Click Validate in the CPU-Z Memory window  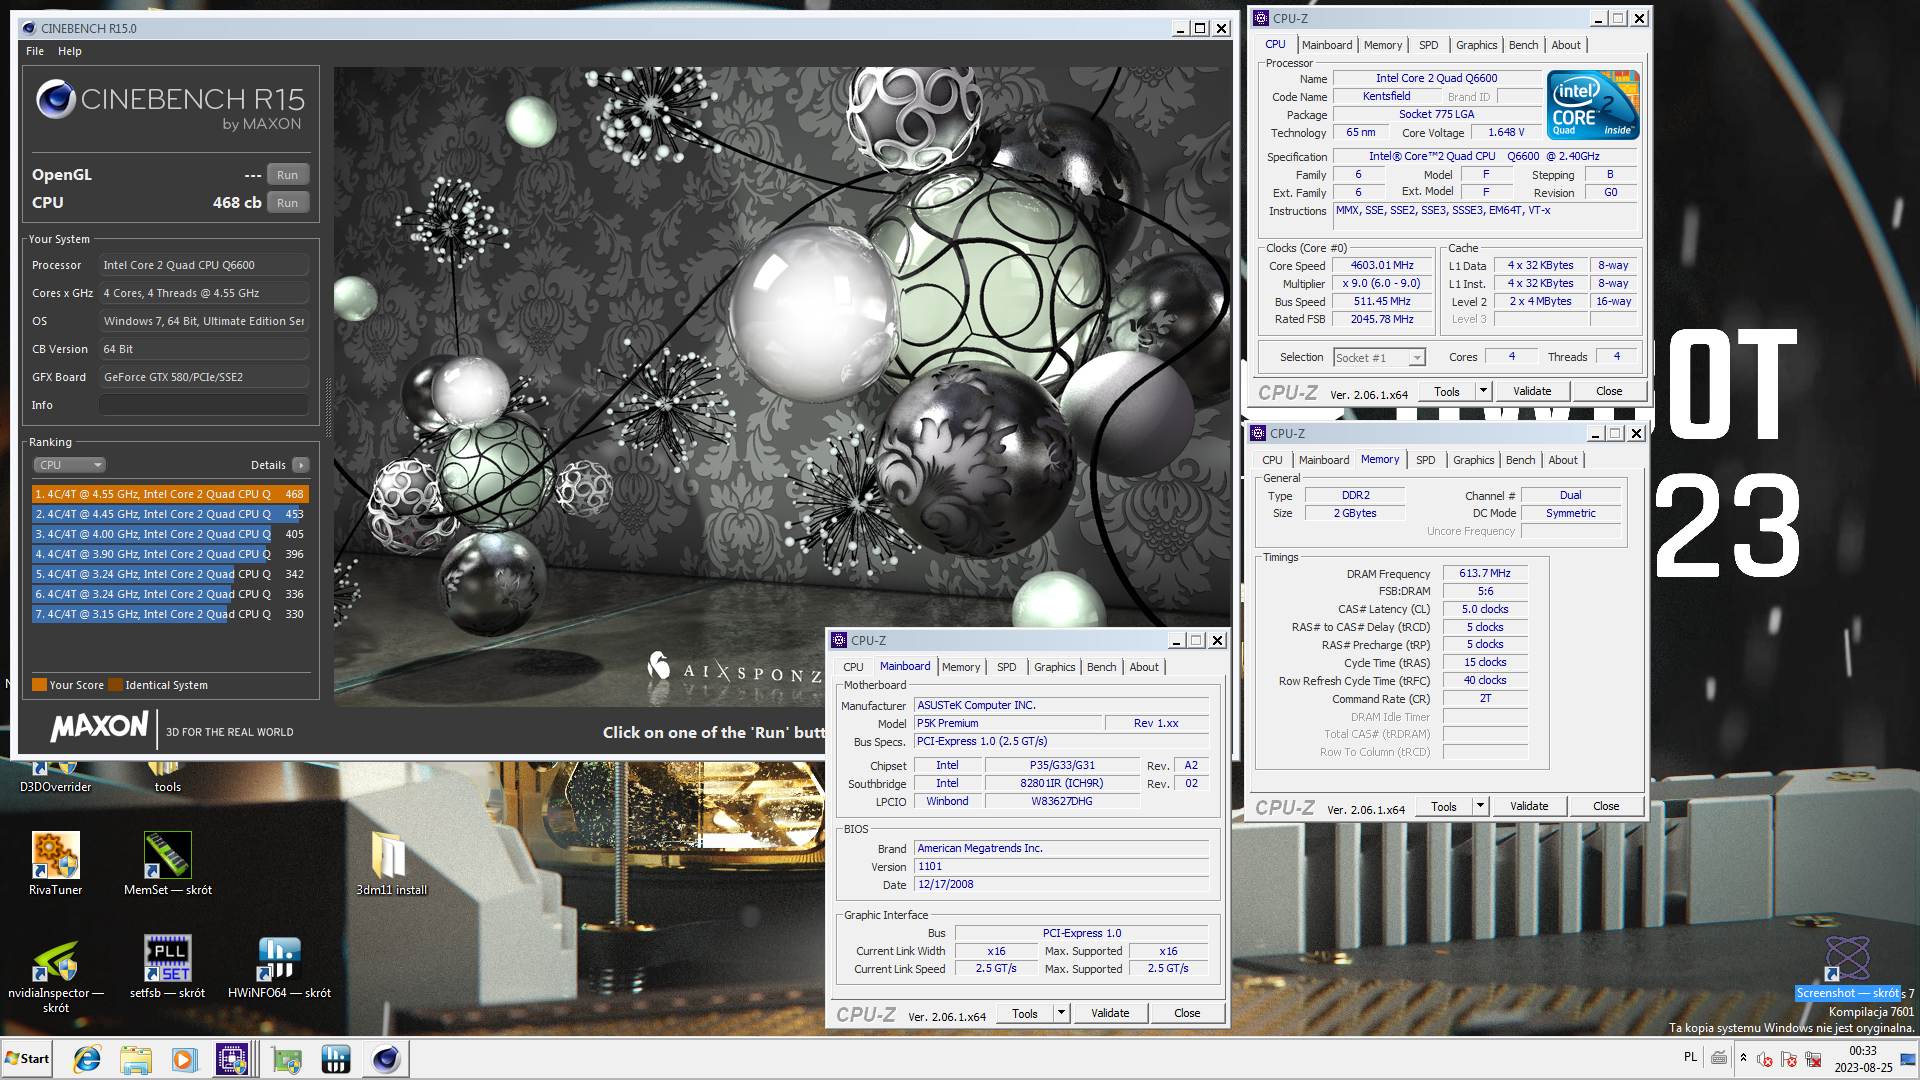click(1529, 806)
